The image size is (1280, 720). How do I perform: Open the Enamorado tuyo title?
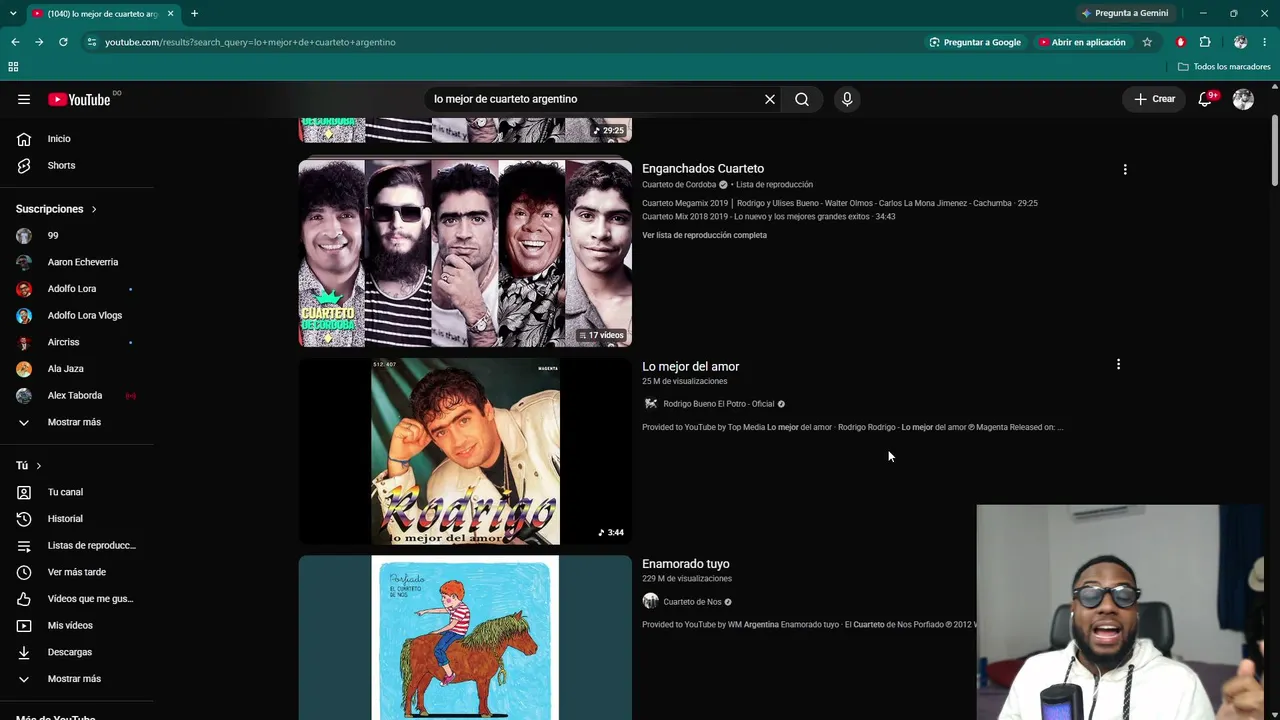coord(686,564)
